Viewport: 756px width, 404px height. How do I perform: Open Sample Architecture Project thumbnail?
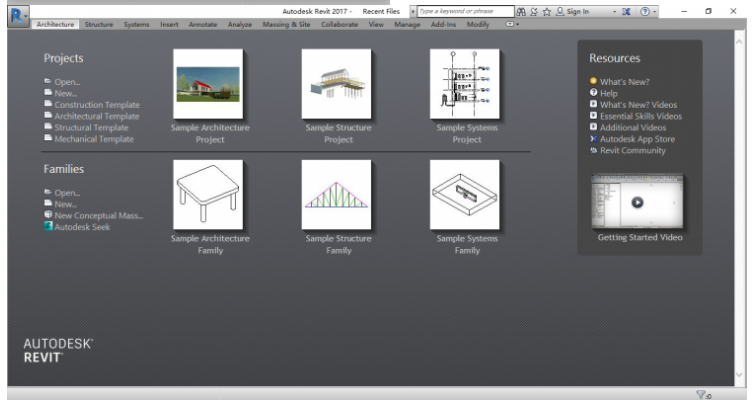(208, 84)
